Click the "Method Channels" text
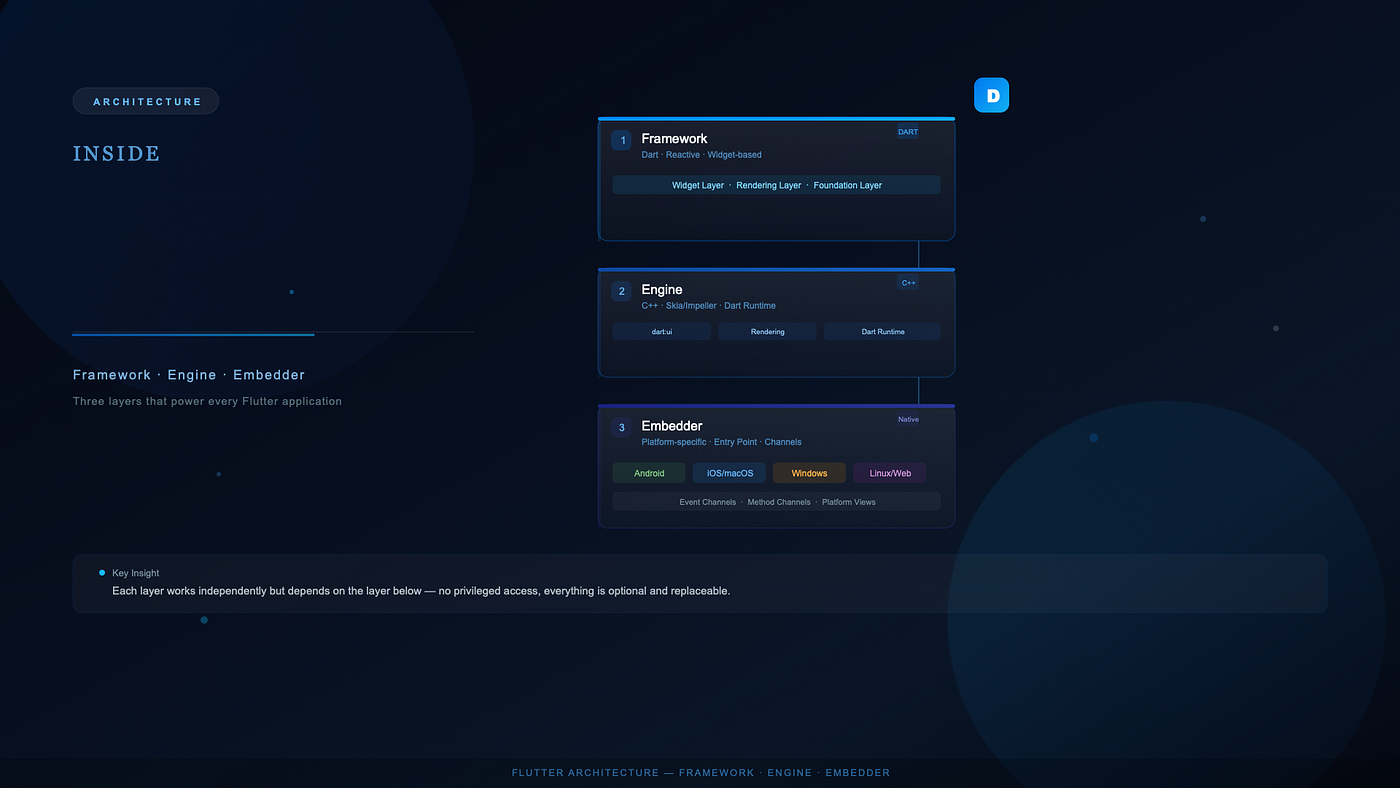1400x788 pixels. (779, 502)
